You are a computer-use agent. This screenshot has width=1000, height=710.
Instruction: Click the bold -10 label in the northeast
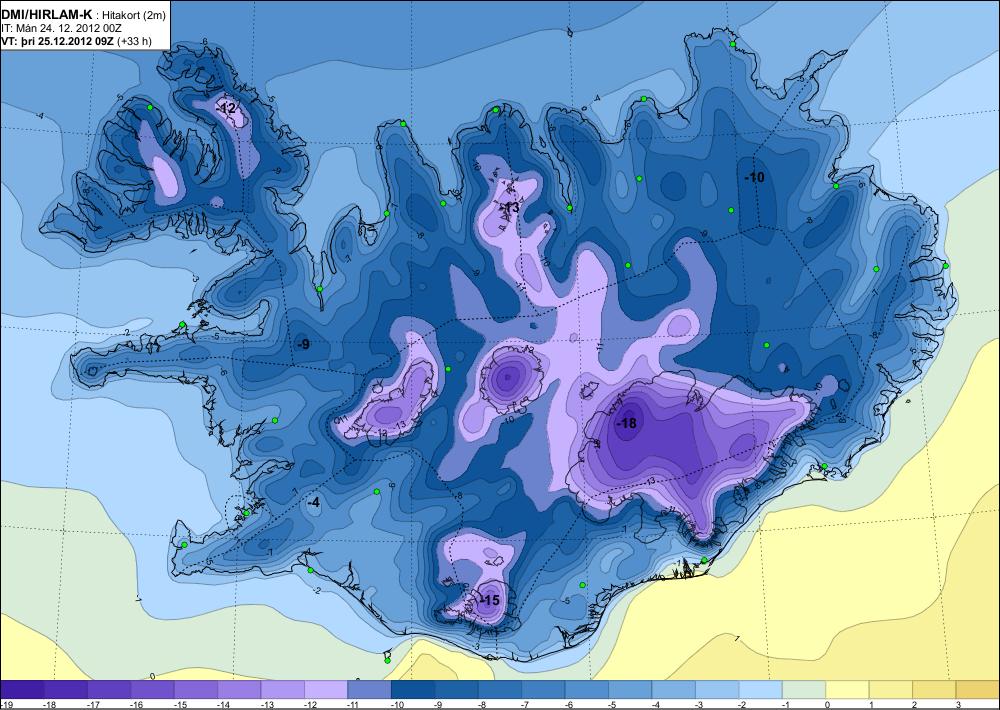[x=754, y=177]
